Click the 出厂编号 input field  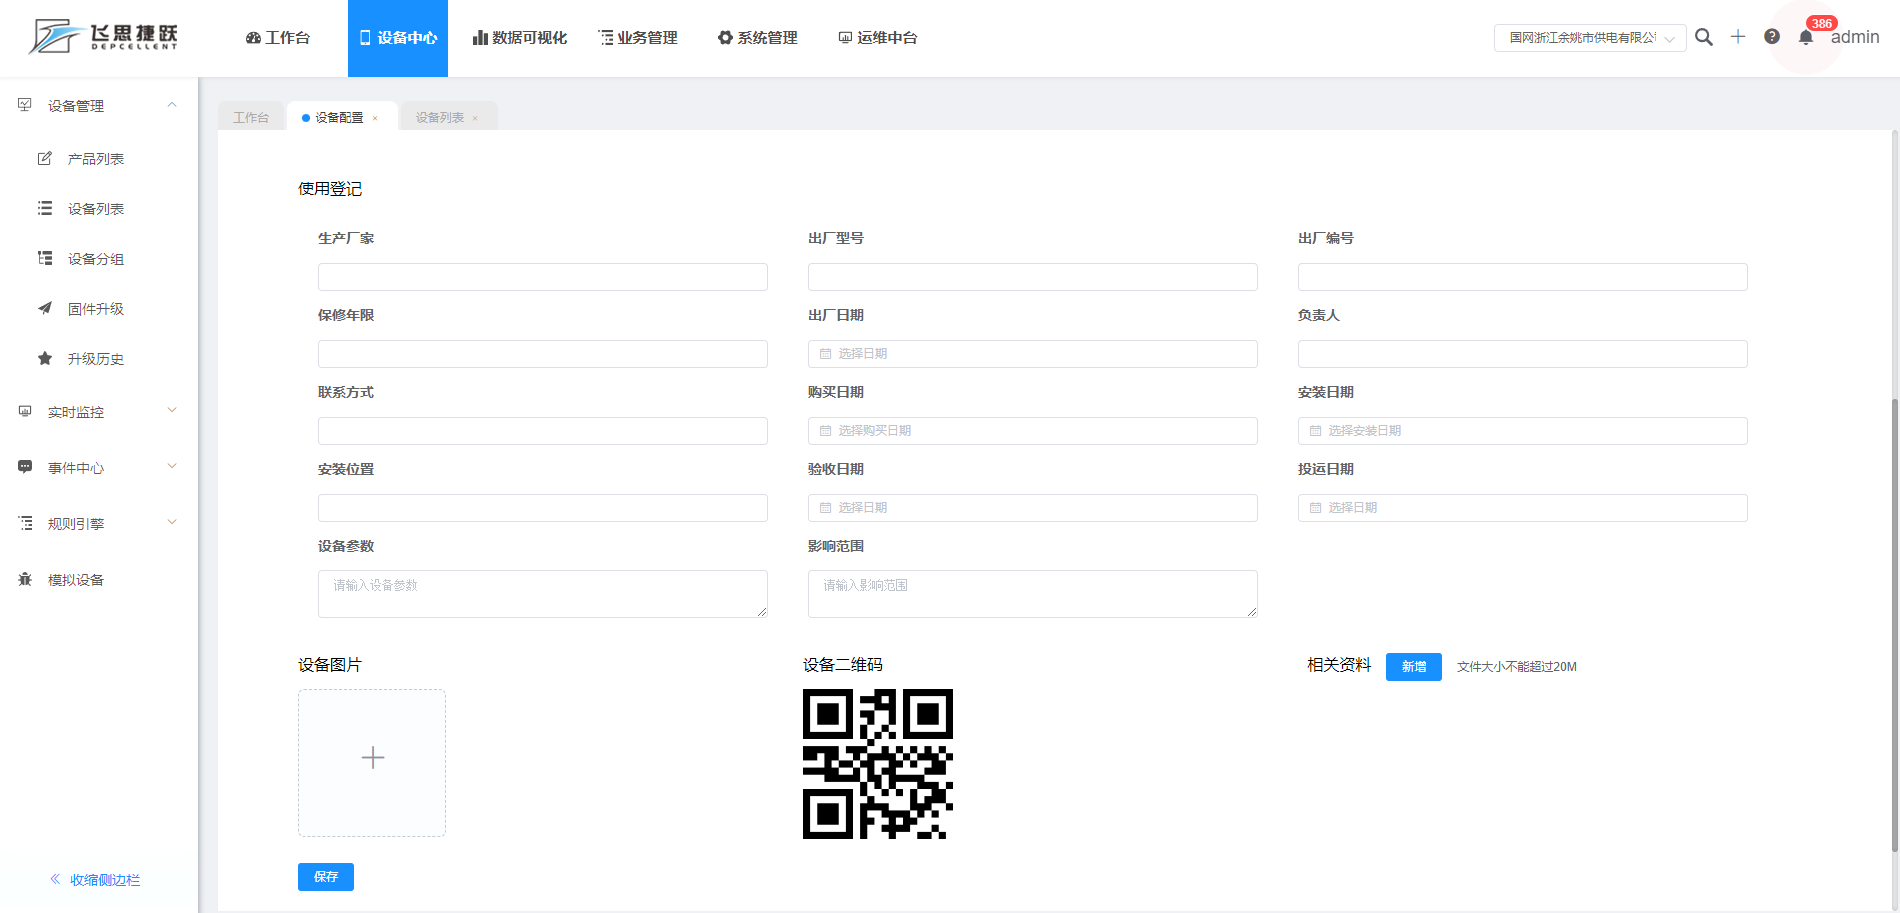pos(1523,277)
